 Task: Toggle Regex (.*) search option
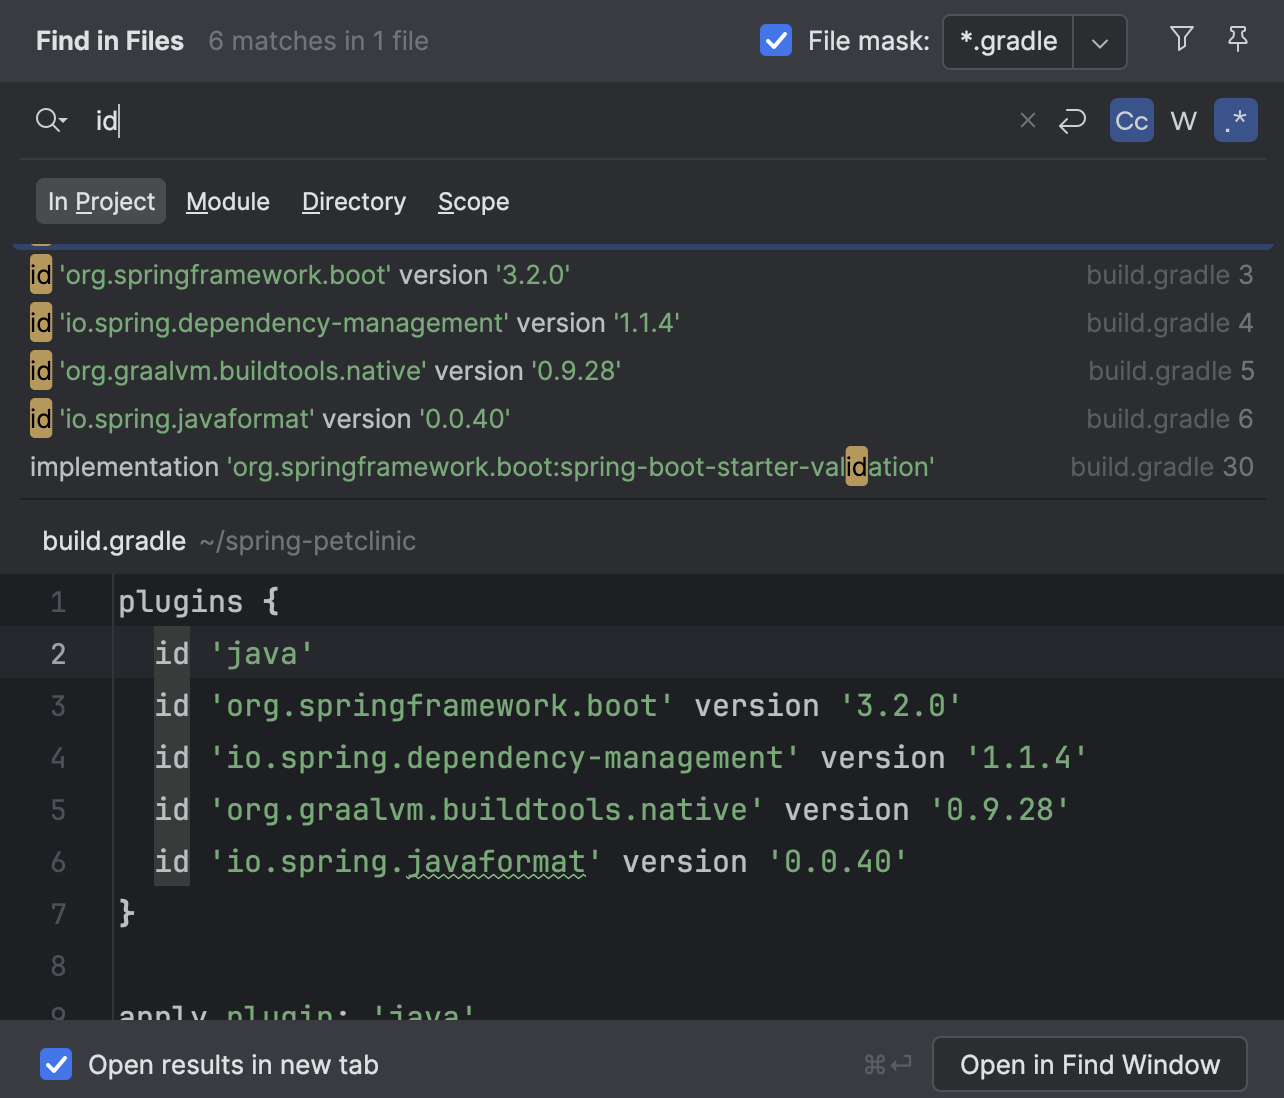(x=1235, y=121)
